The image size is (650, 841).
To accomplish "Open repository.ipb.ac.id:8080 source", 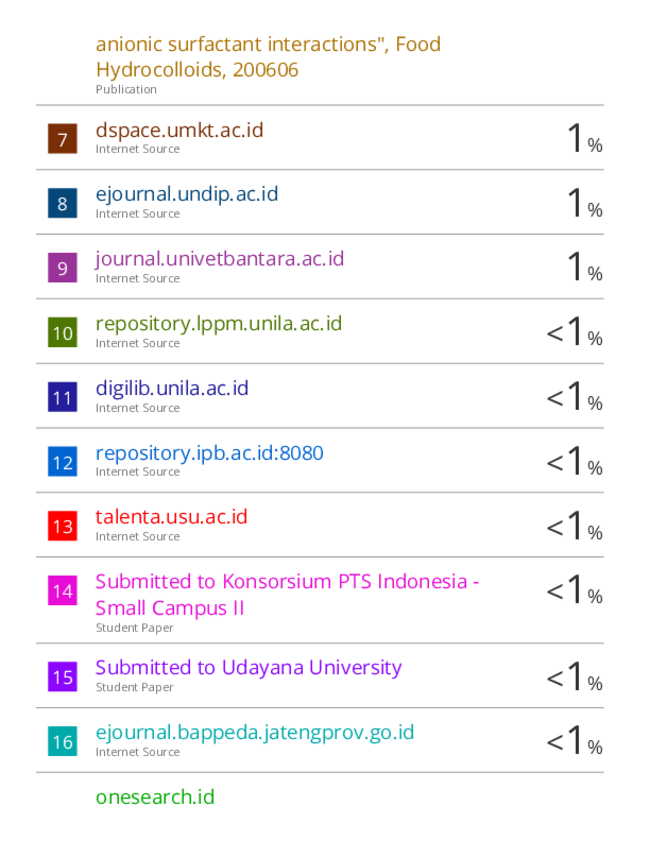I will (x=210, y=453).
